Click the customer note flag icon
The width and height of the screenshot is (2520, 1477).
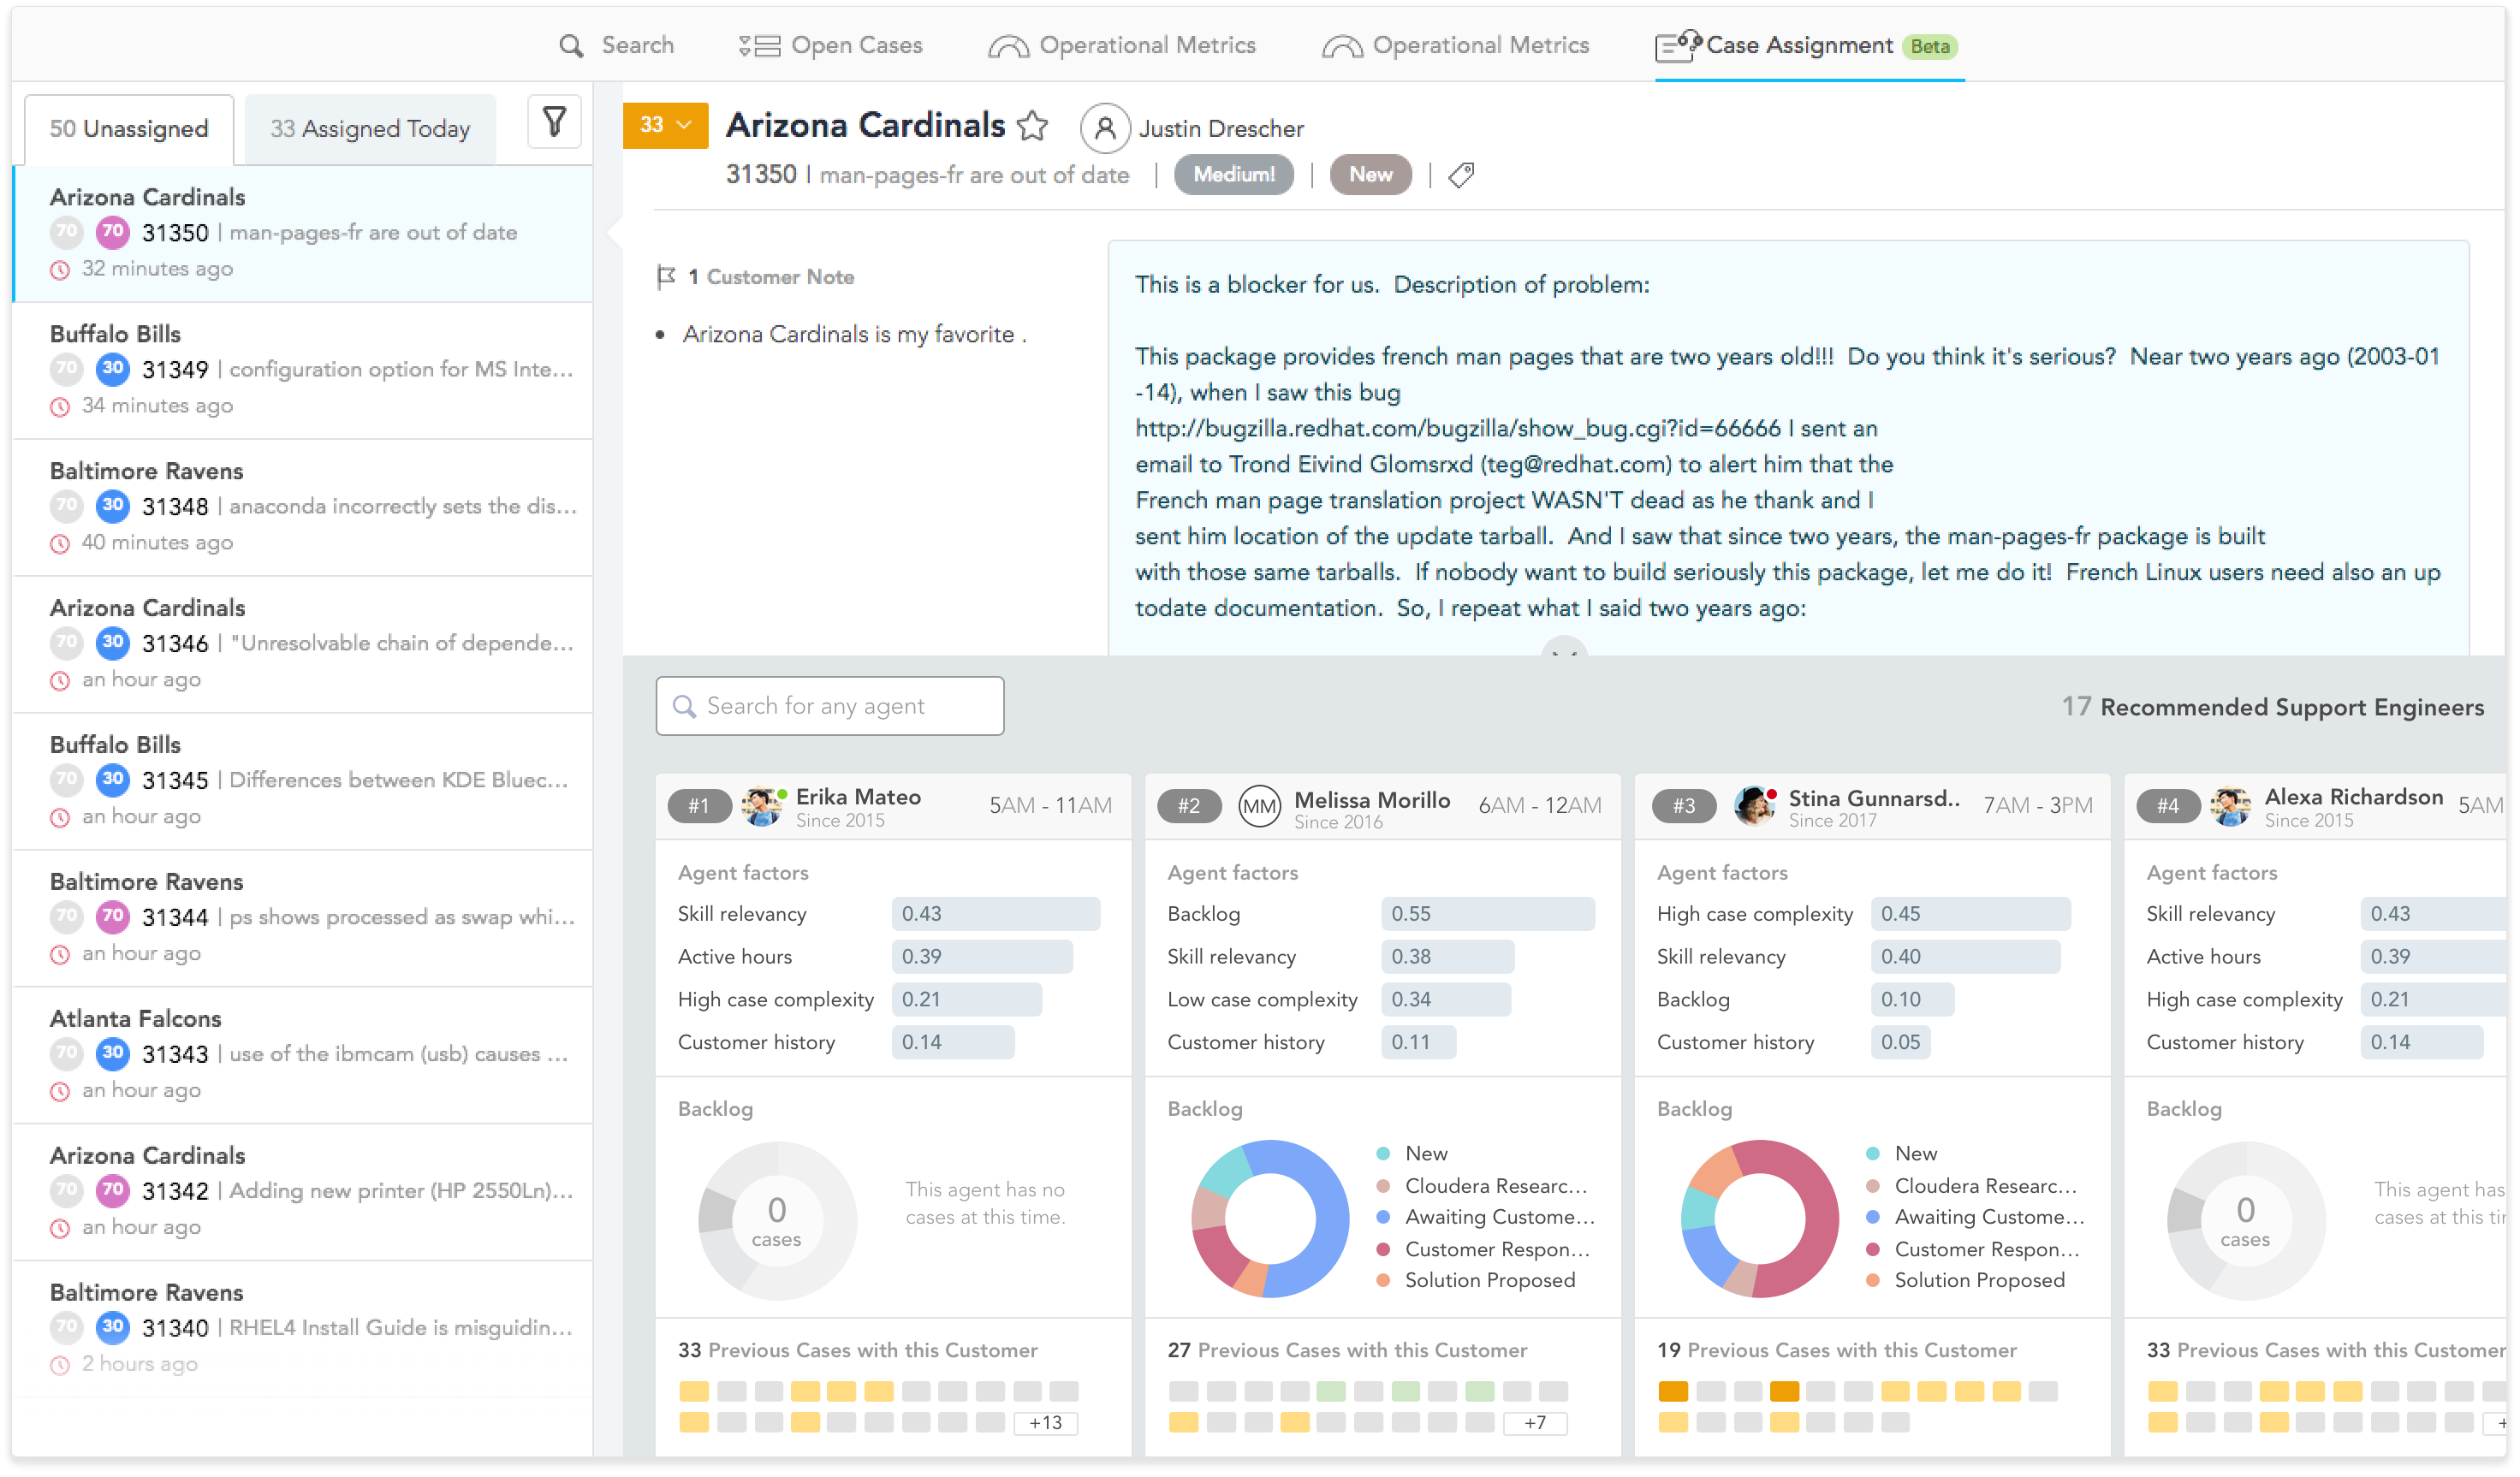666,277
